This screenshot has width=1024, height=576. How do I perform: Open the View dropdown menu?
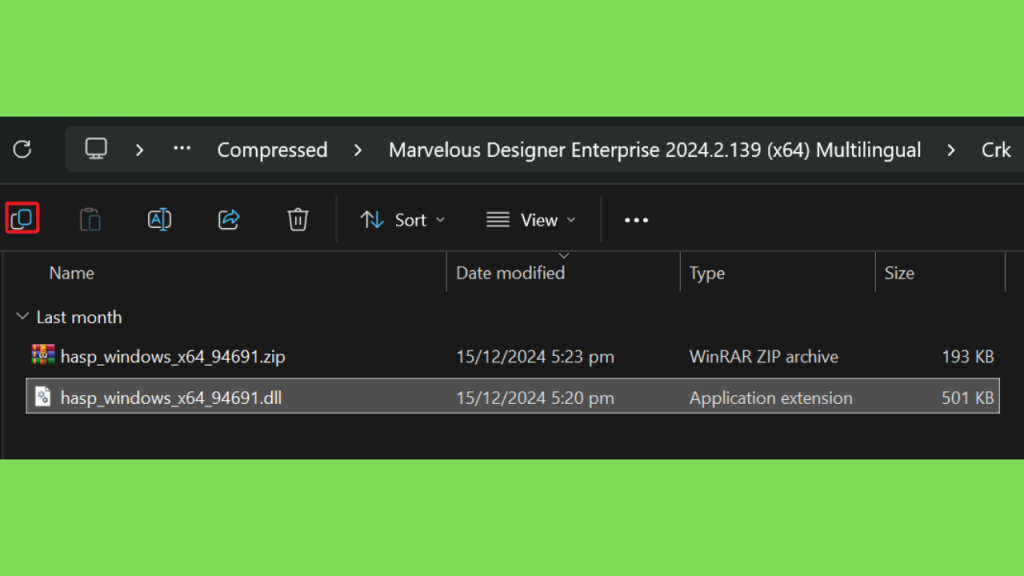(532, 220)
